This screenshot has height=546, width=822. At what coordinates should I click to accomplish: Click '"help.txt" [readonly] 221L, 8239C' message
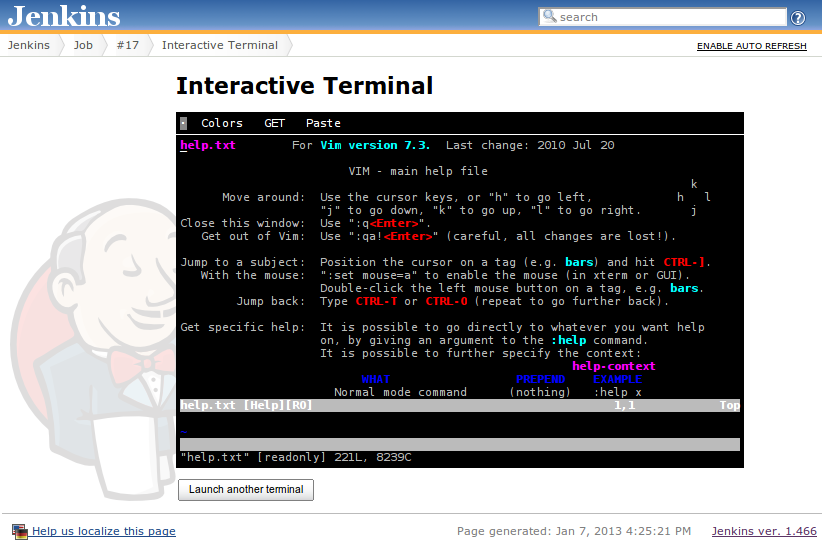coord(296,457)
